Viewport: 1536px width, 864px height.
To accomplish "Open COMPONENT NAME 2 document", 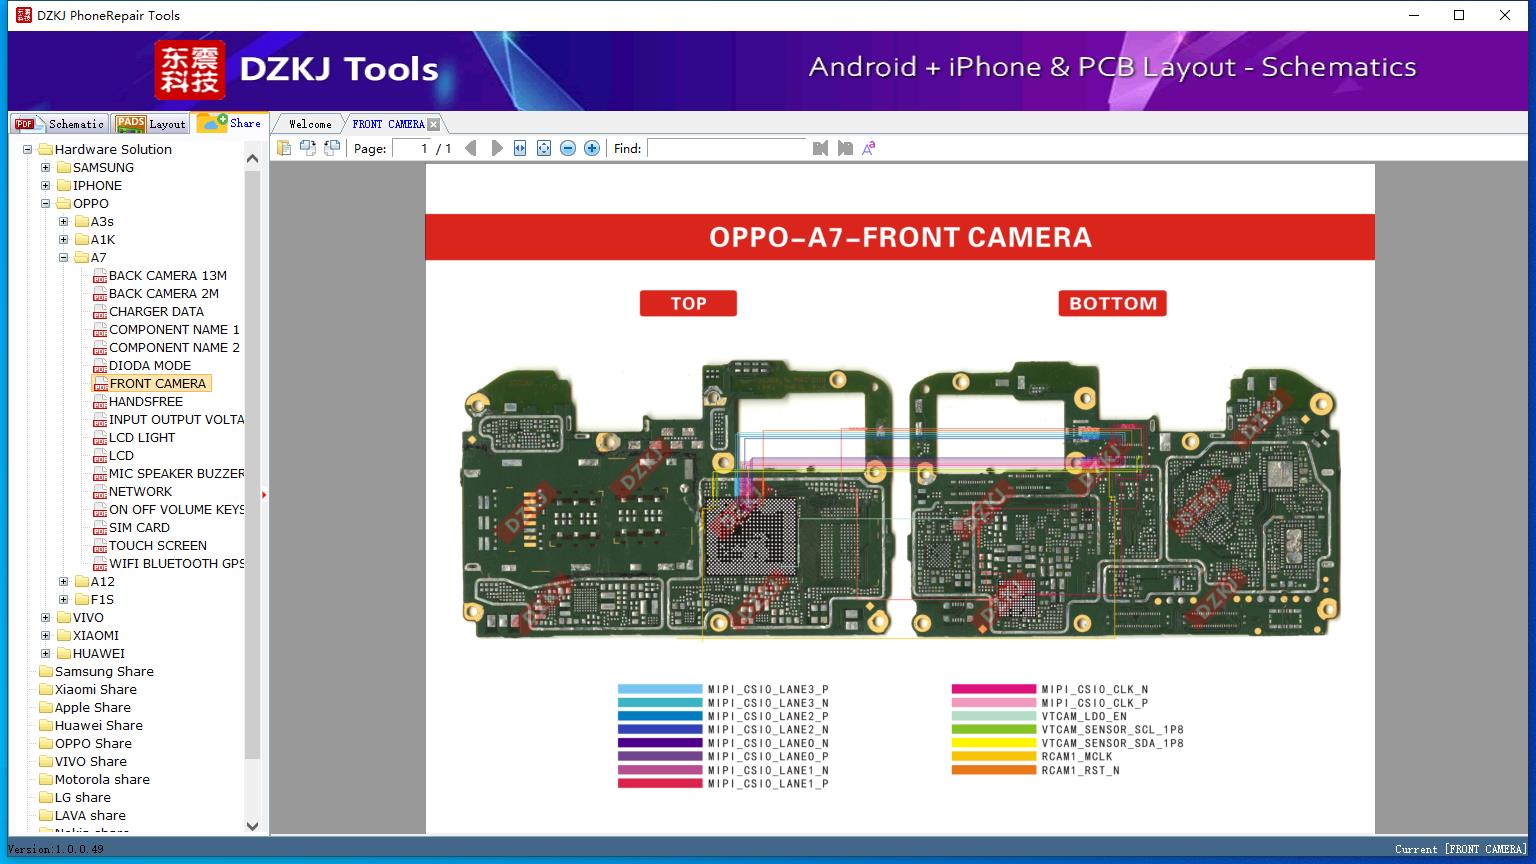I will (x=174, y=347).
